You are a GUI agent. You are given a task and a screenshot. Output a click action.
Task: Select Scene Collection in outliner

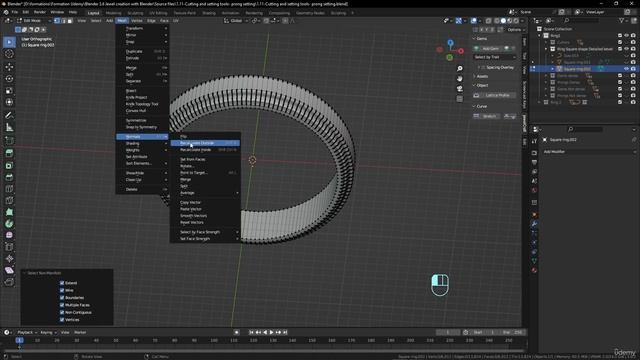point(558,29)
